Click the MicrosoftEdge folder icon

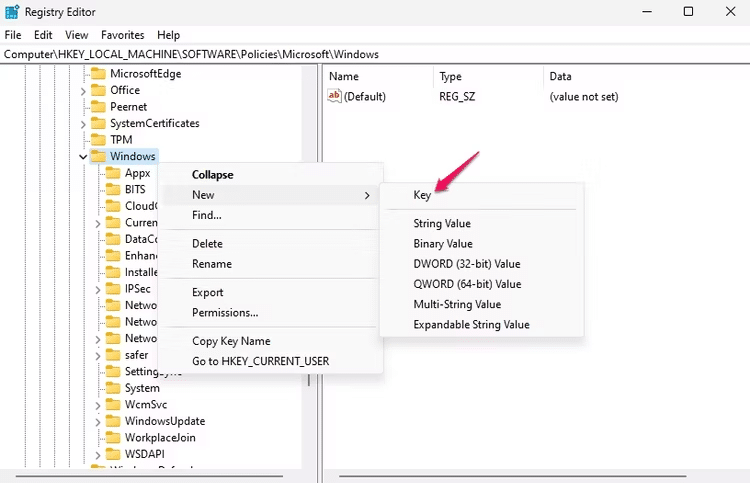tap(98, 74)
